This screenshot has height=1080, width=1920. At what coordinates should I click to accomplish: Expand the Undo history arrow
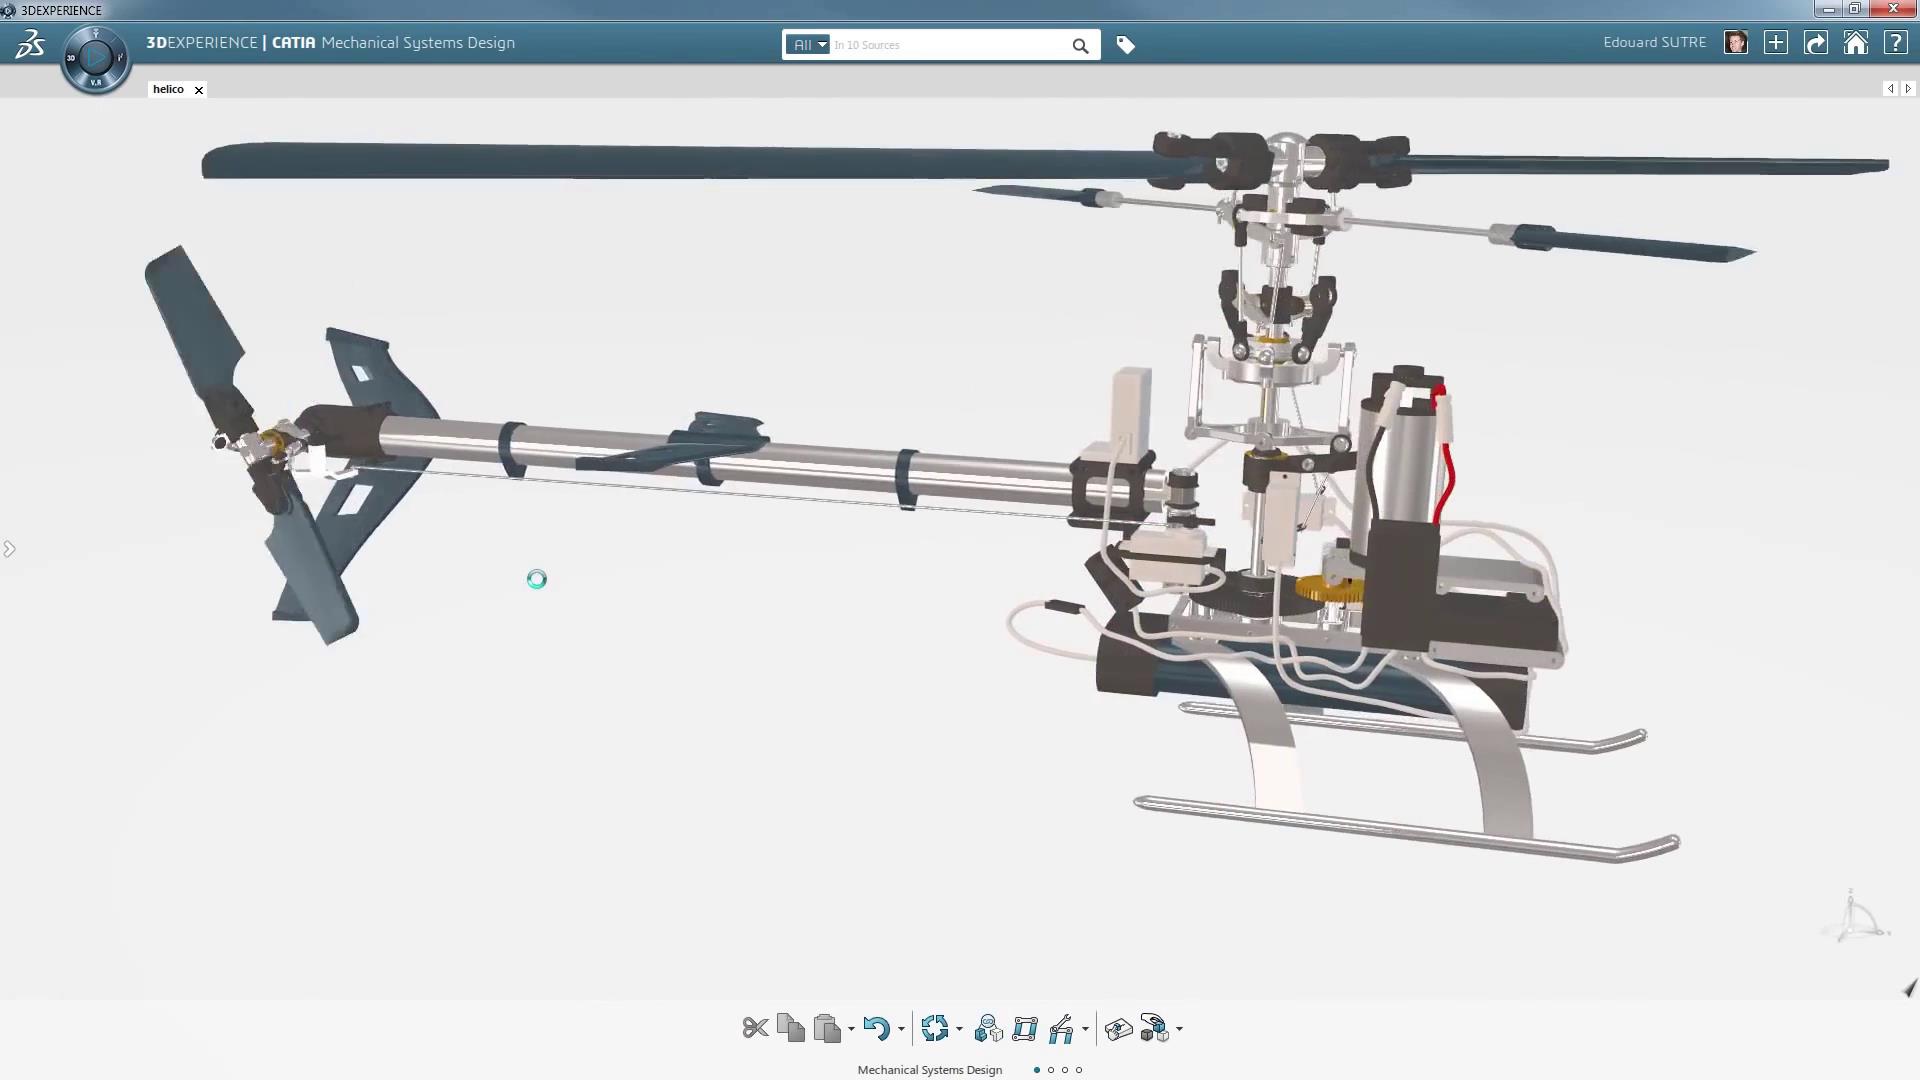(x=901, y=1029)
